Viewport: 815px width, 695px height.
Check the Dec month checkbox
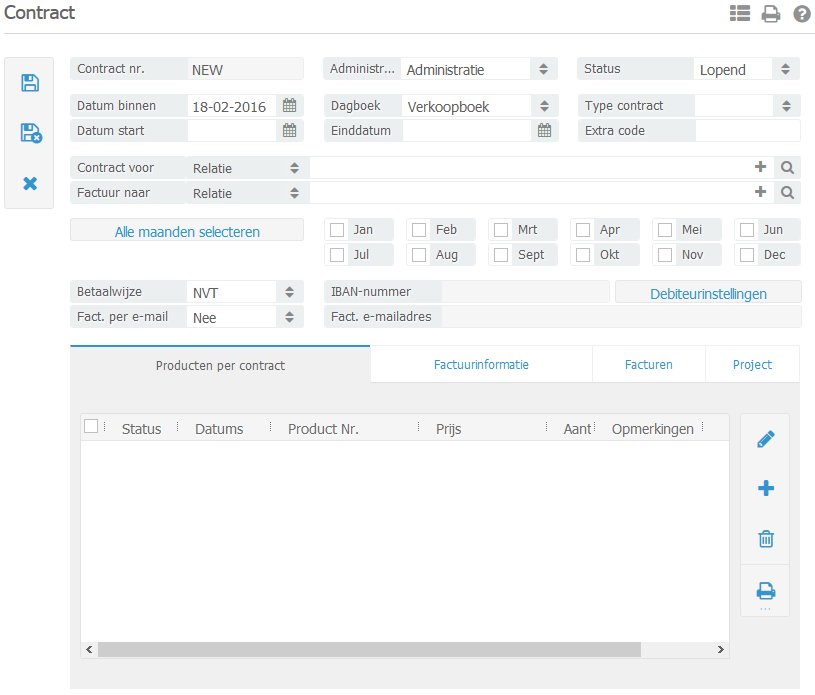747,255
